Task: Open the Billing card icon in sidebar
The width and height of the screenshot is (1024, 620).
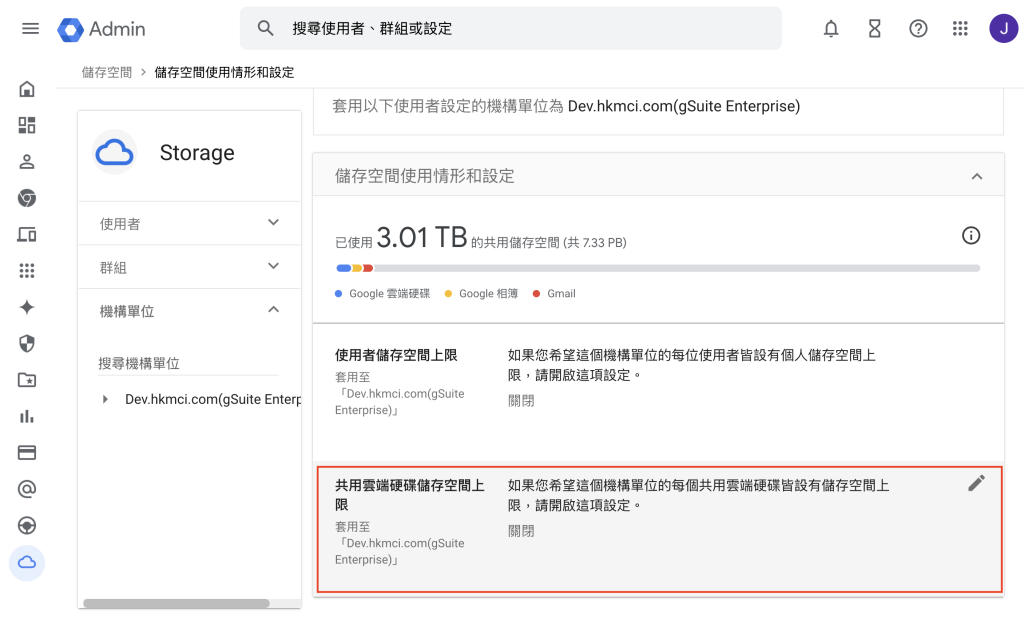Action: click(x=27, y=453)
